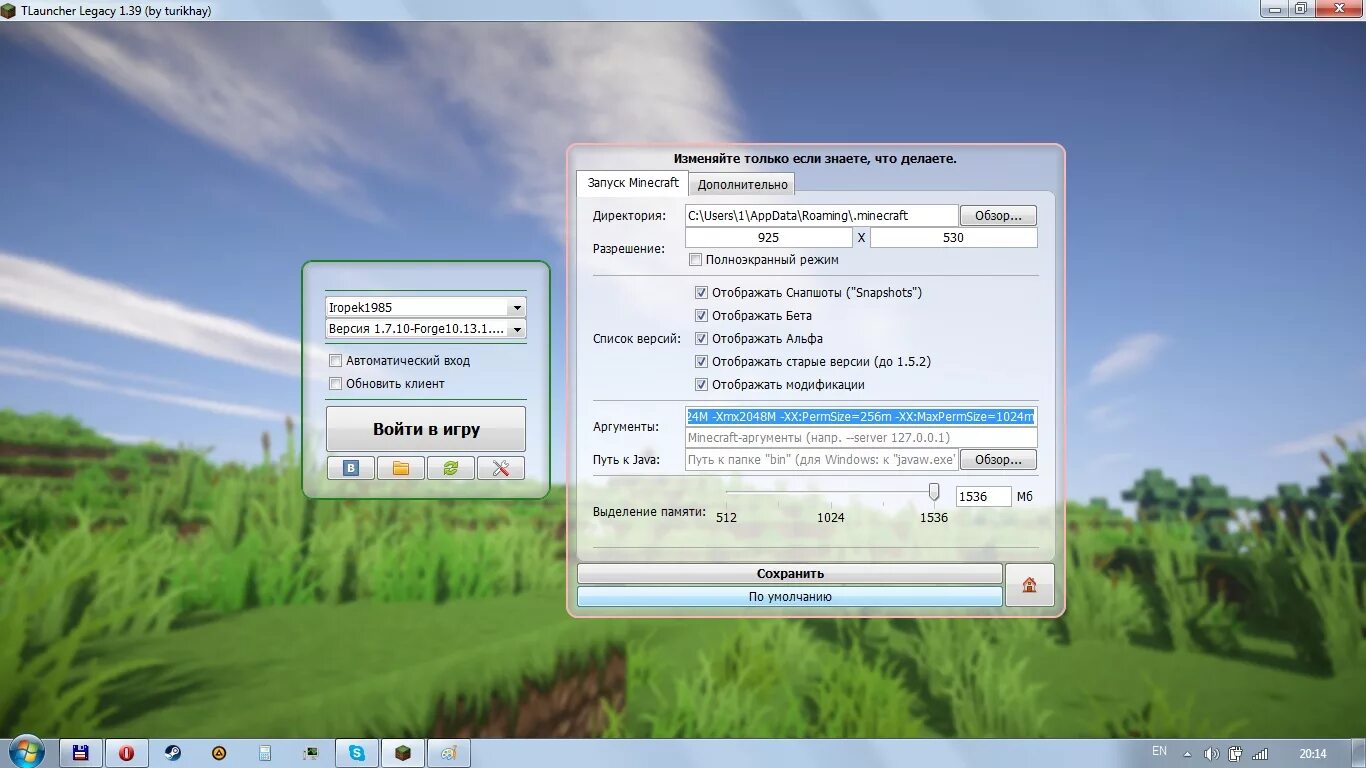This screenshot has height=768, width=1366.
Task: Open the floppy-disk app on taskbar
Action: coord(81,753)
